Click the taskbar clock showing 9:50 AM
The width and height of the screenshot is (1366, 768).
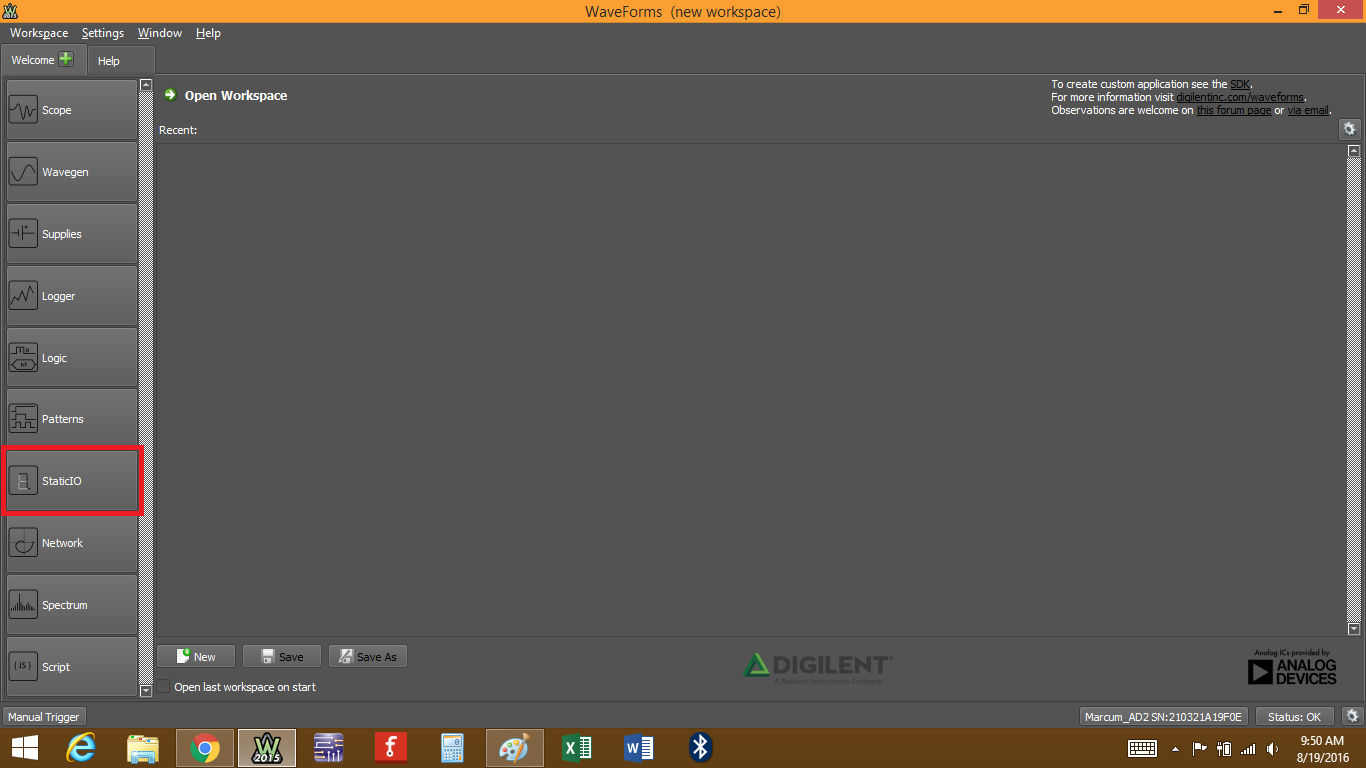(x=1322, y=748)
